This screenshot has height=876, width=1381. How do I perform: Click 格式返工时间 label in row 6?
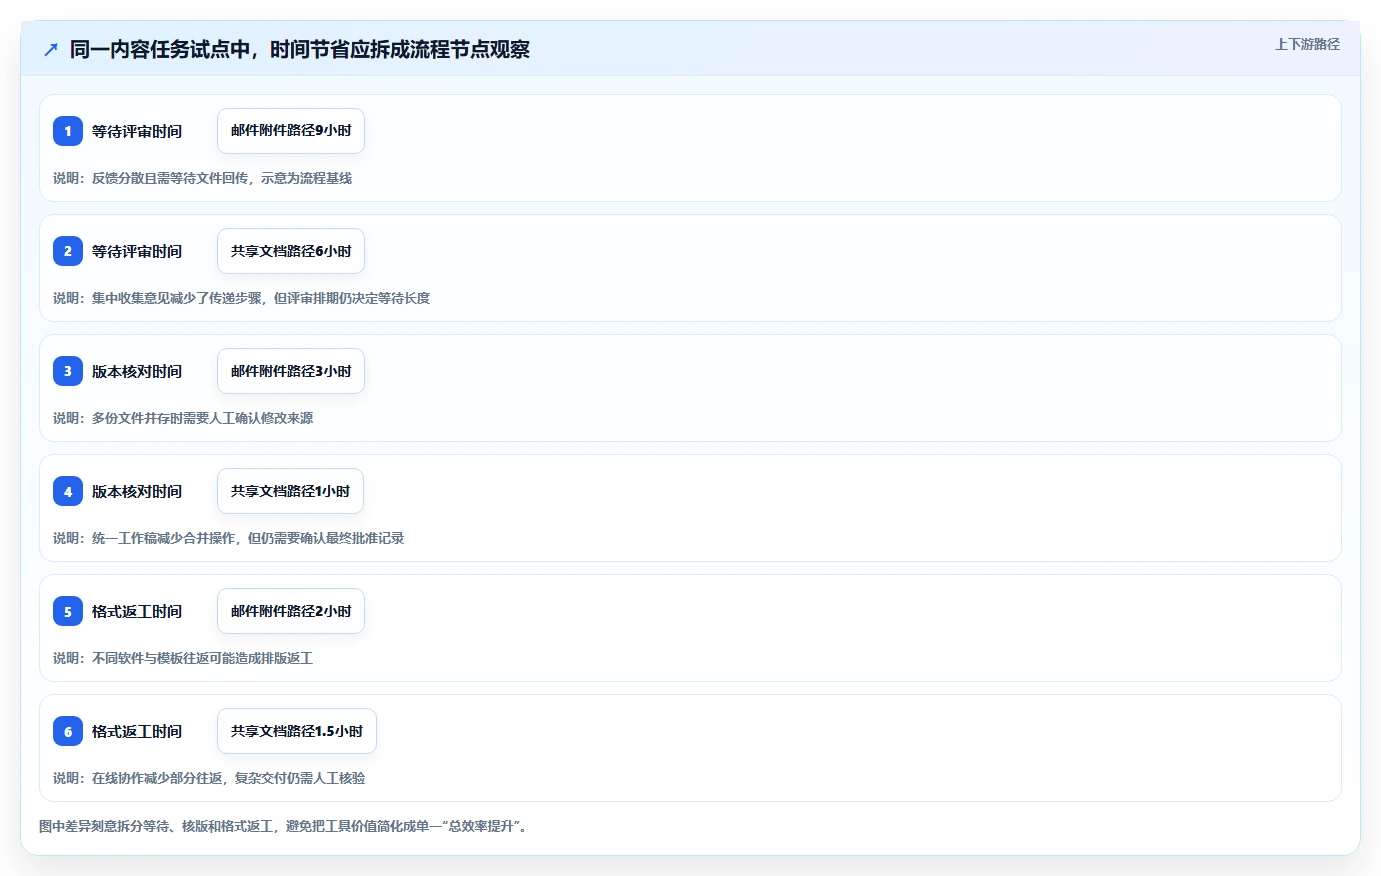[137, 731]
